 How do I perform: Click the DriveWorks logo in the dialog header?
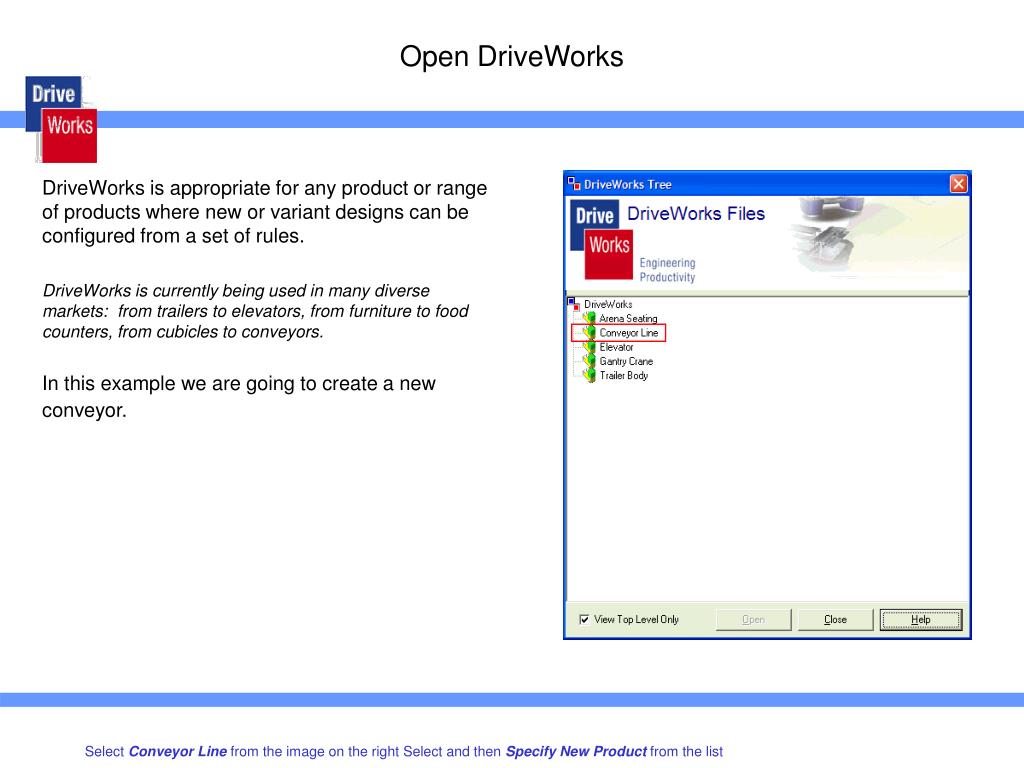[x=601, y=240]
